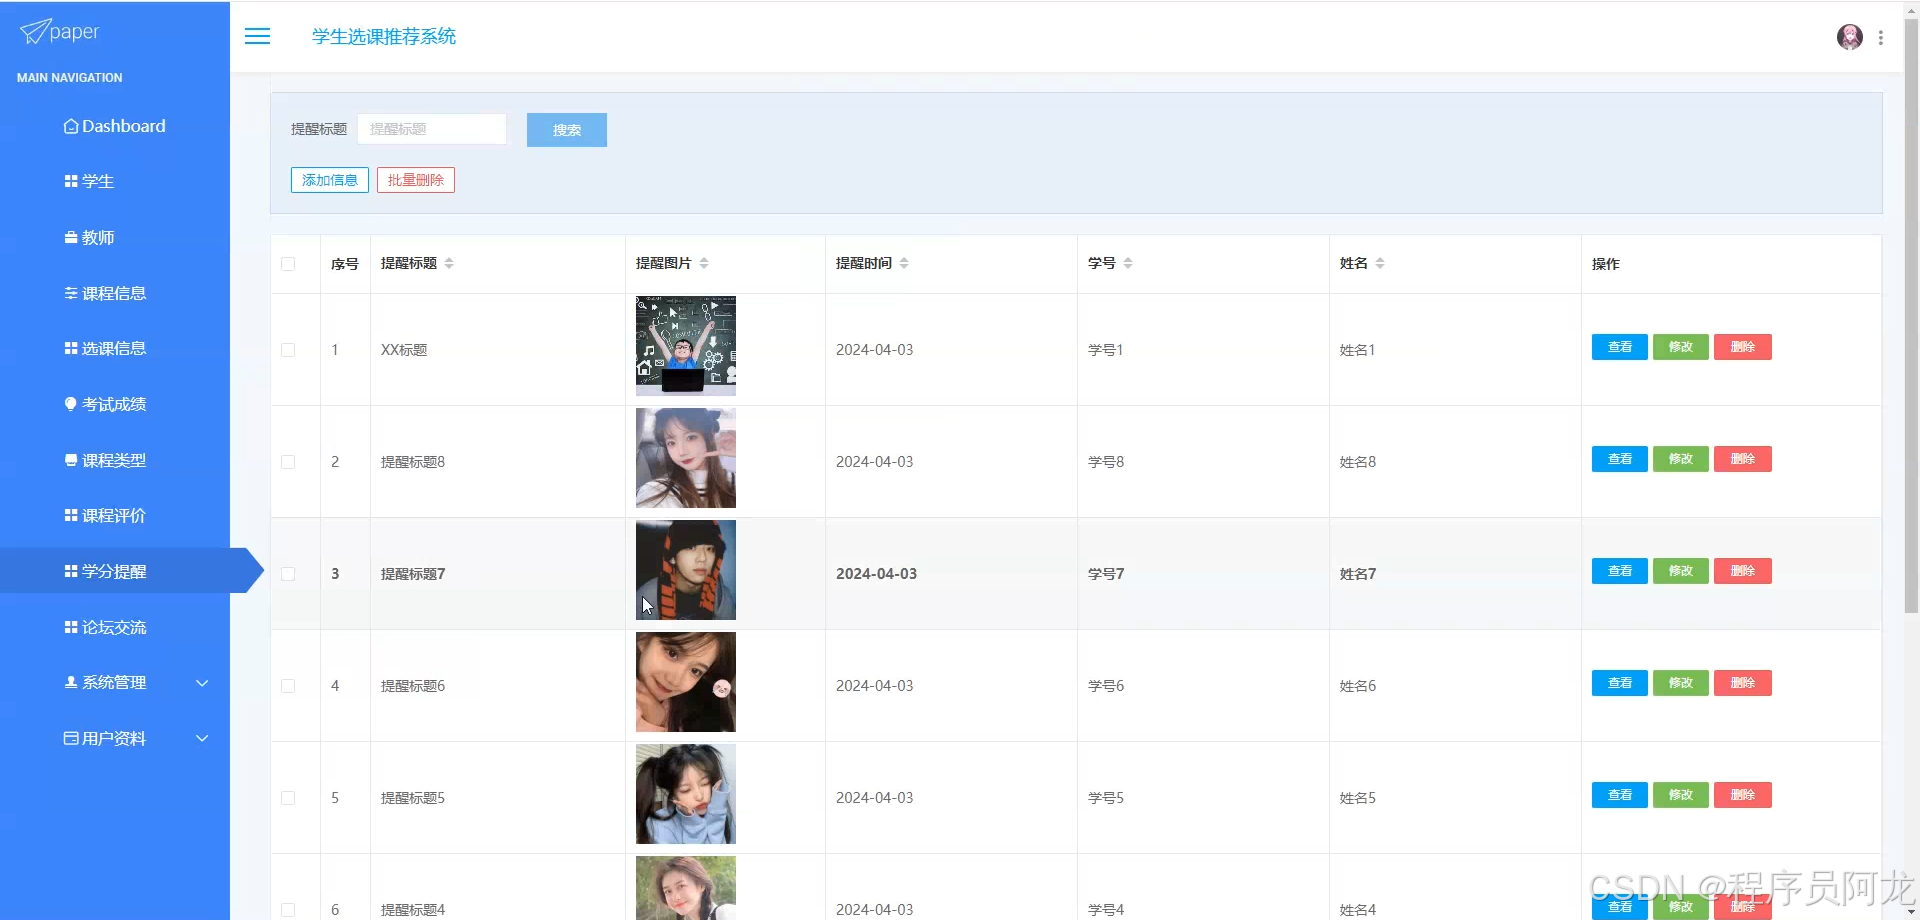Check the row for 提醒标题6
The width and height of the screenshot is (1920, 920).
(x=288, y=686)
